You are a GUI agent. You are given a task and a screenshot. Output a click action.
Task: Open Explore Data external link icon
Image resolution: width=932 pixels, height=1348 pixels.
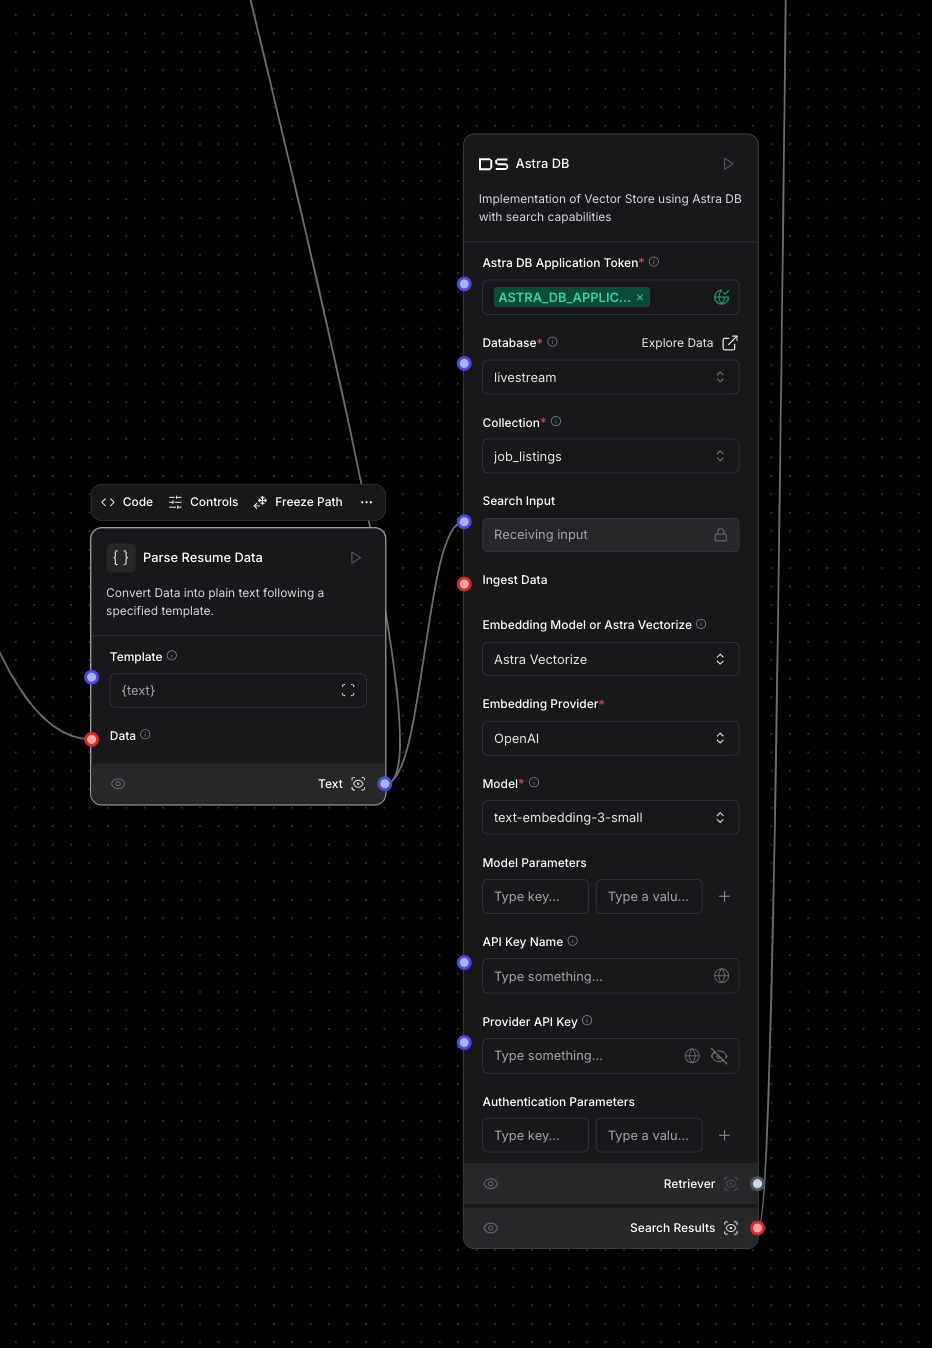(730, 343)
